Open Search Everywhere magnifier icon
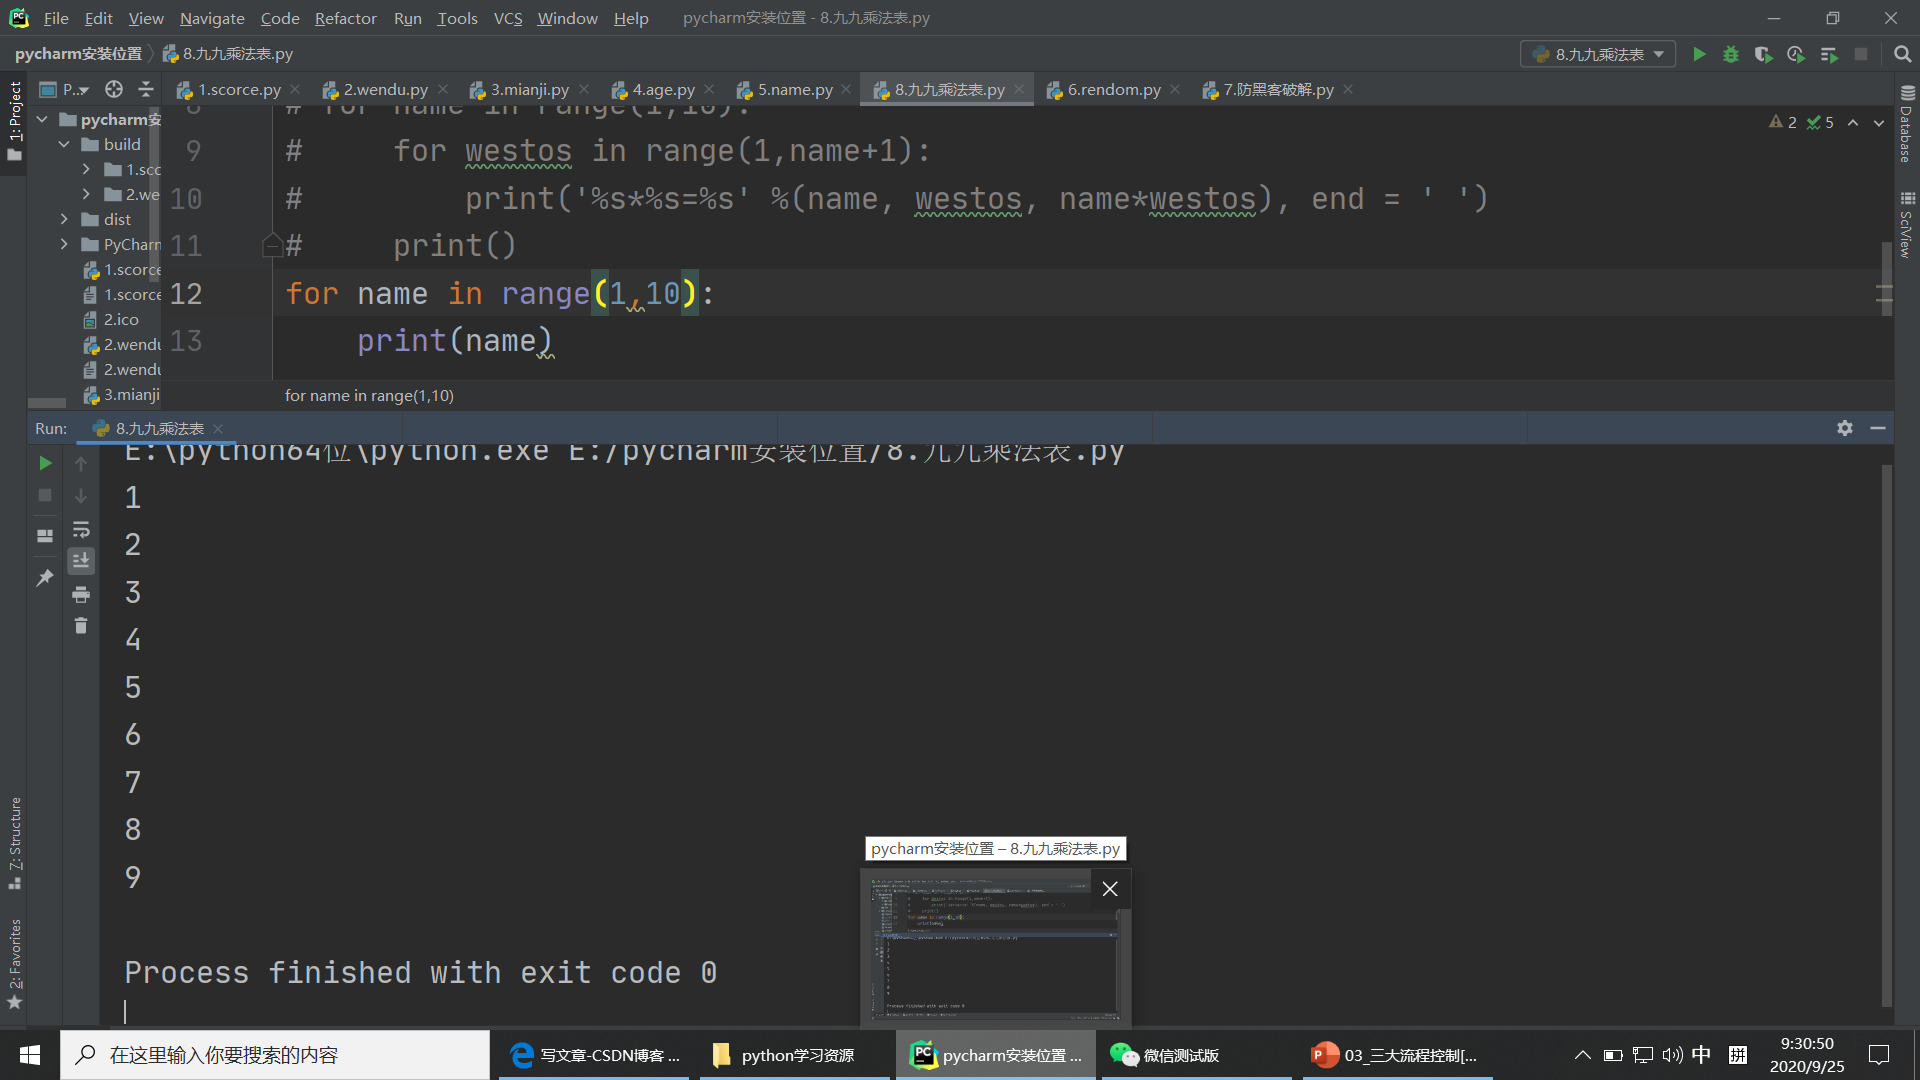 tap(1902, 54)
